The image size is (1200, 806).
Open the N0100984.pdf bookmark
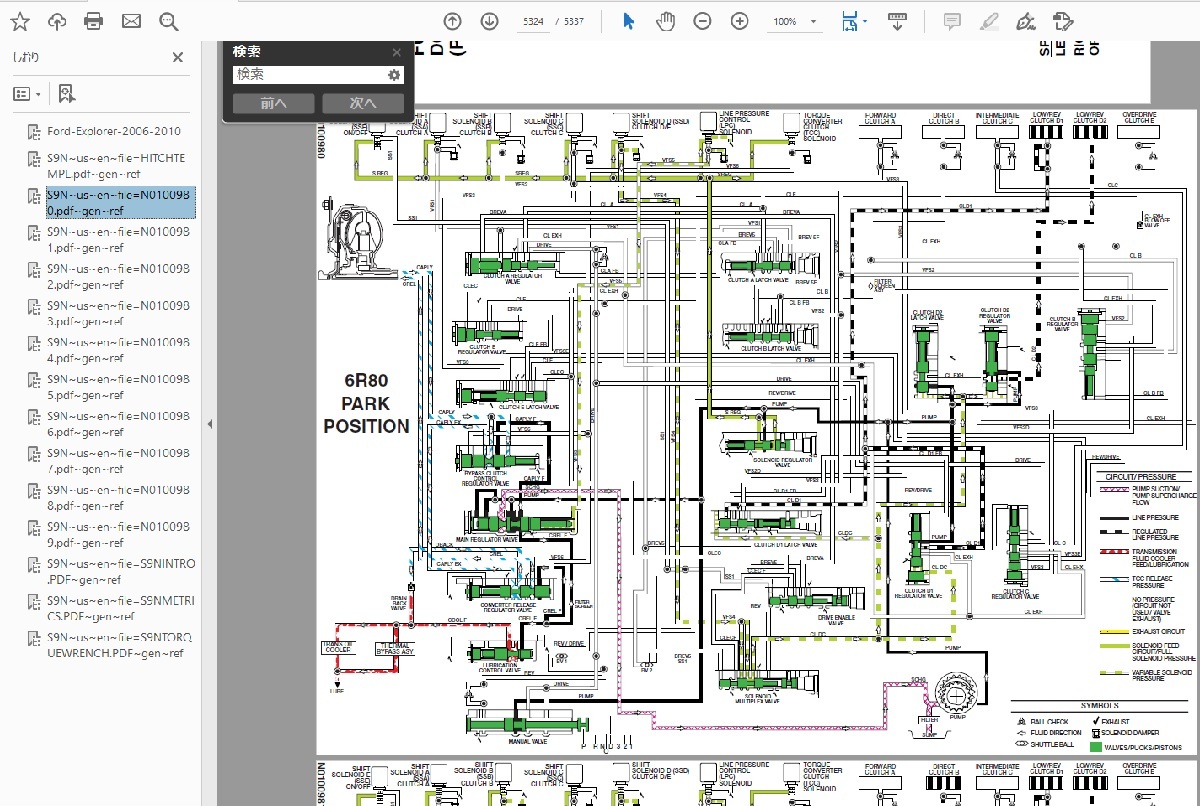pos(119,350)
